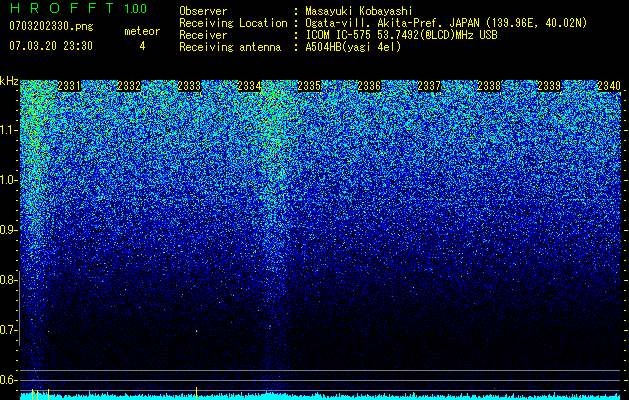629x400 pixels.
Task: Click the 2333 time marker
Action: tap(189, 86)
